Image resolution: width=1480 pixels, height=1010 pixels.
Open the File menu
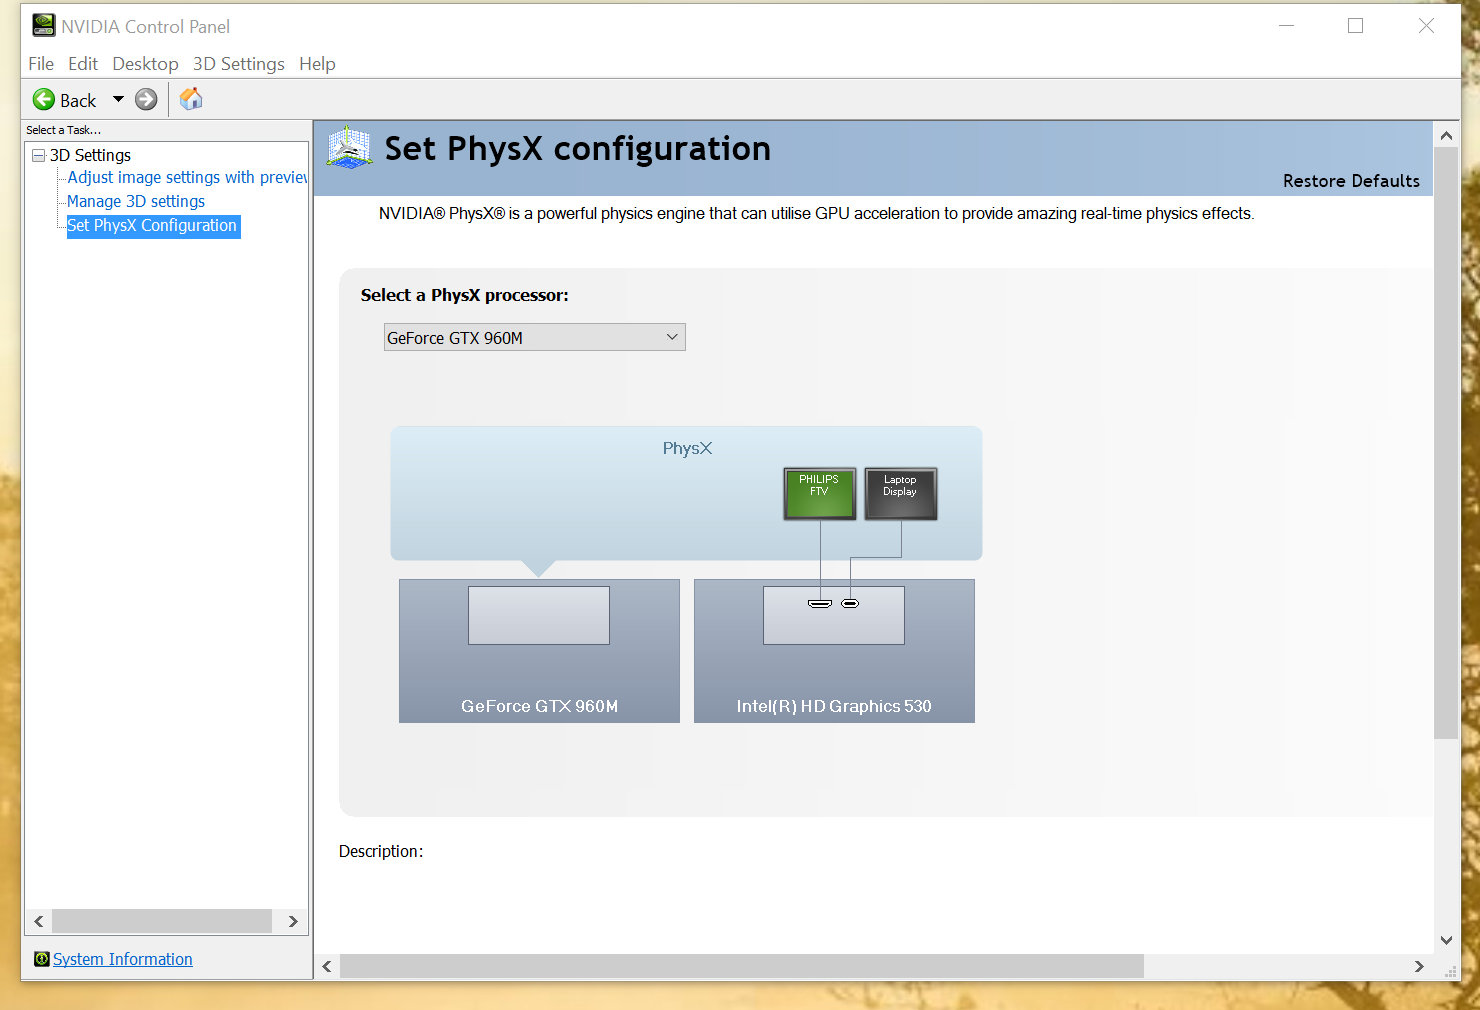pyautogui.click(x=41, y=64)
